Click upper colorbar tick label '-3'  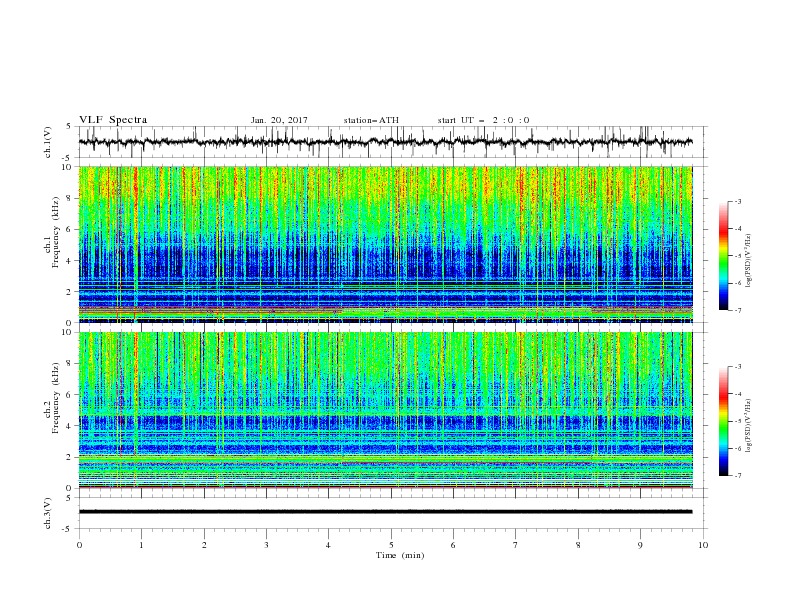(x=738, y=201)
